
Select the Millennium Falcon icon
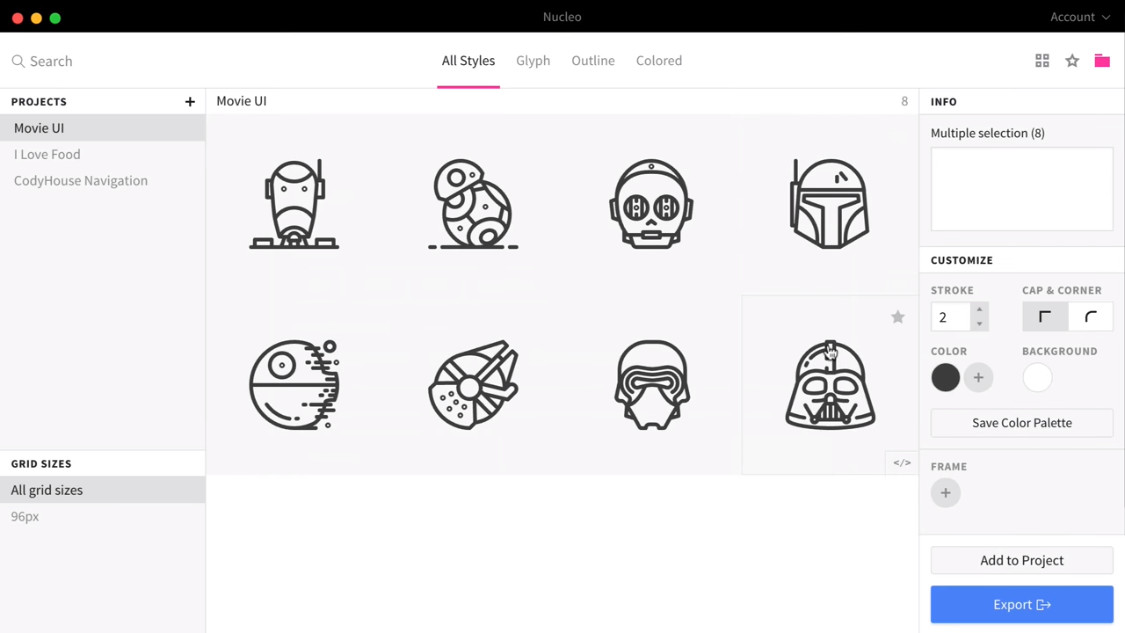tap(473, 385)
